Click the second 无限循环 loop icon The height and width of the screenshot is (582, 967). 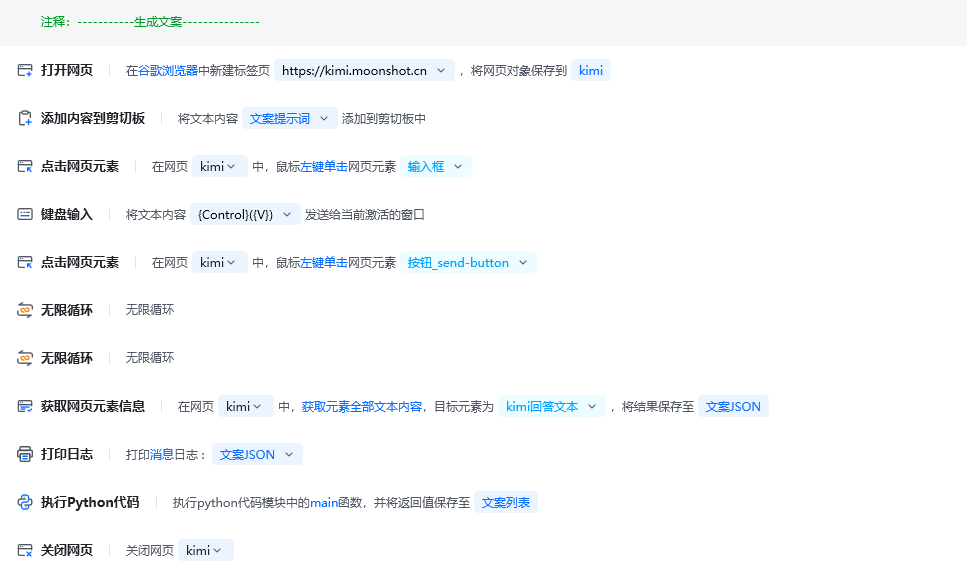point(24,357)
